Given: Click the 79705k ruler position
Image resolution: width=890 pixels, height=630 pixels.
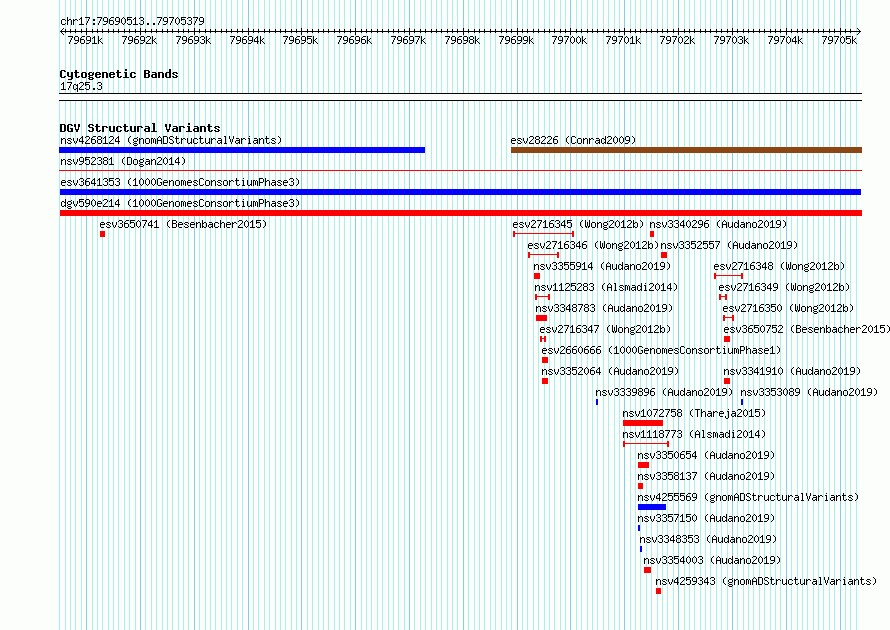Looking at the screenshot, I should tap(839, 40).
